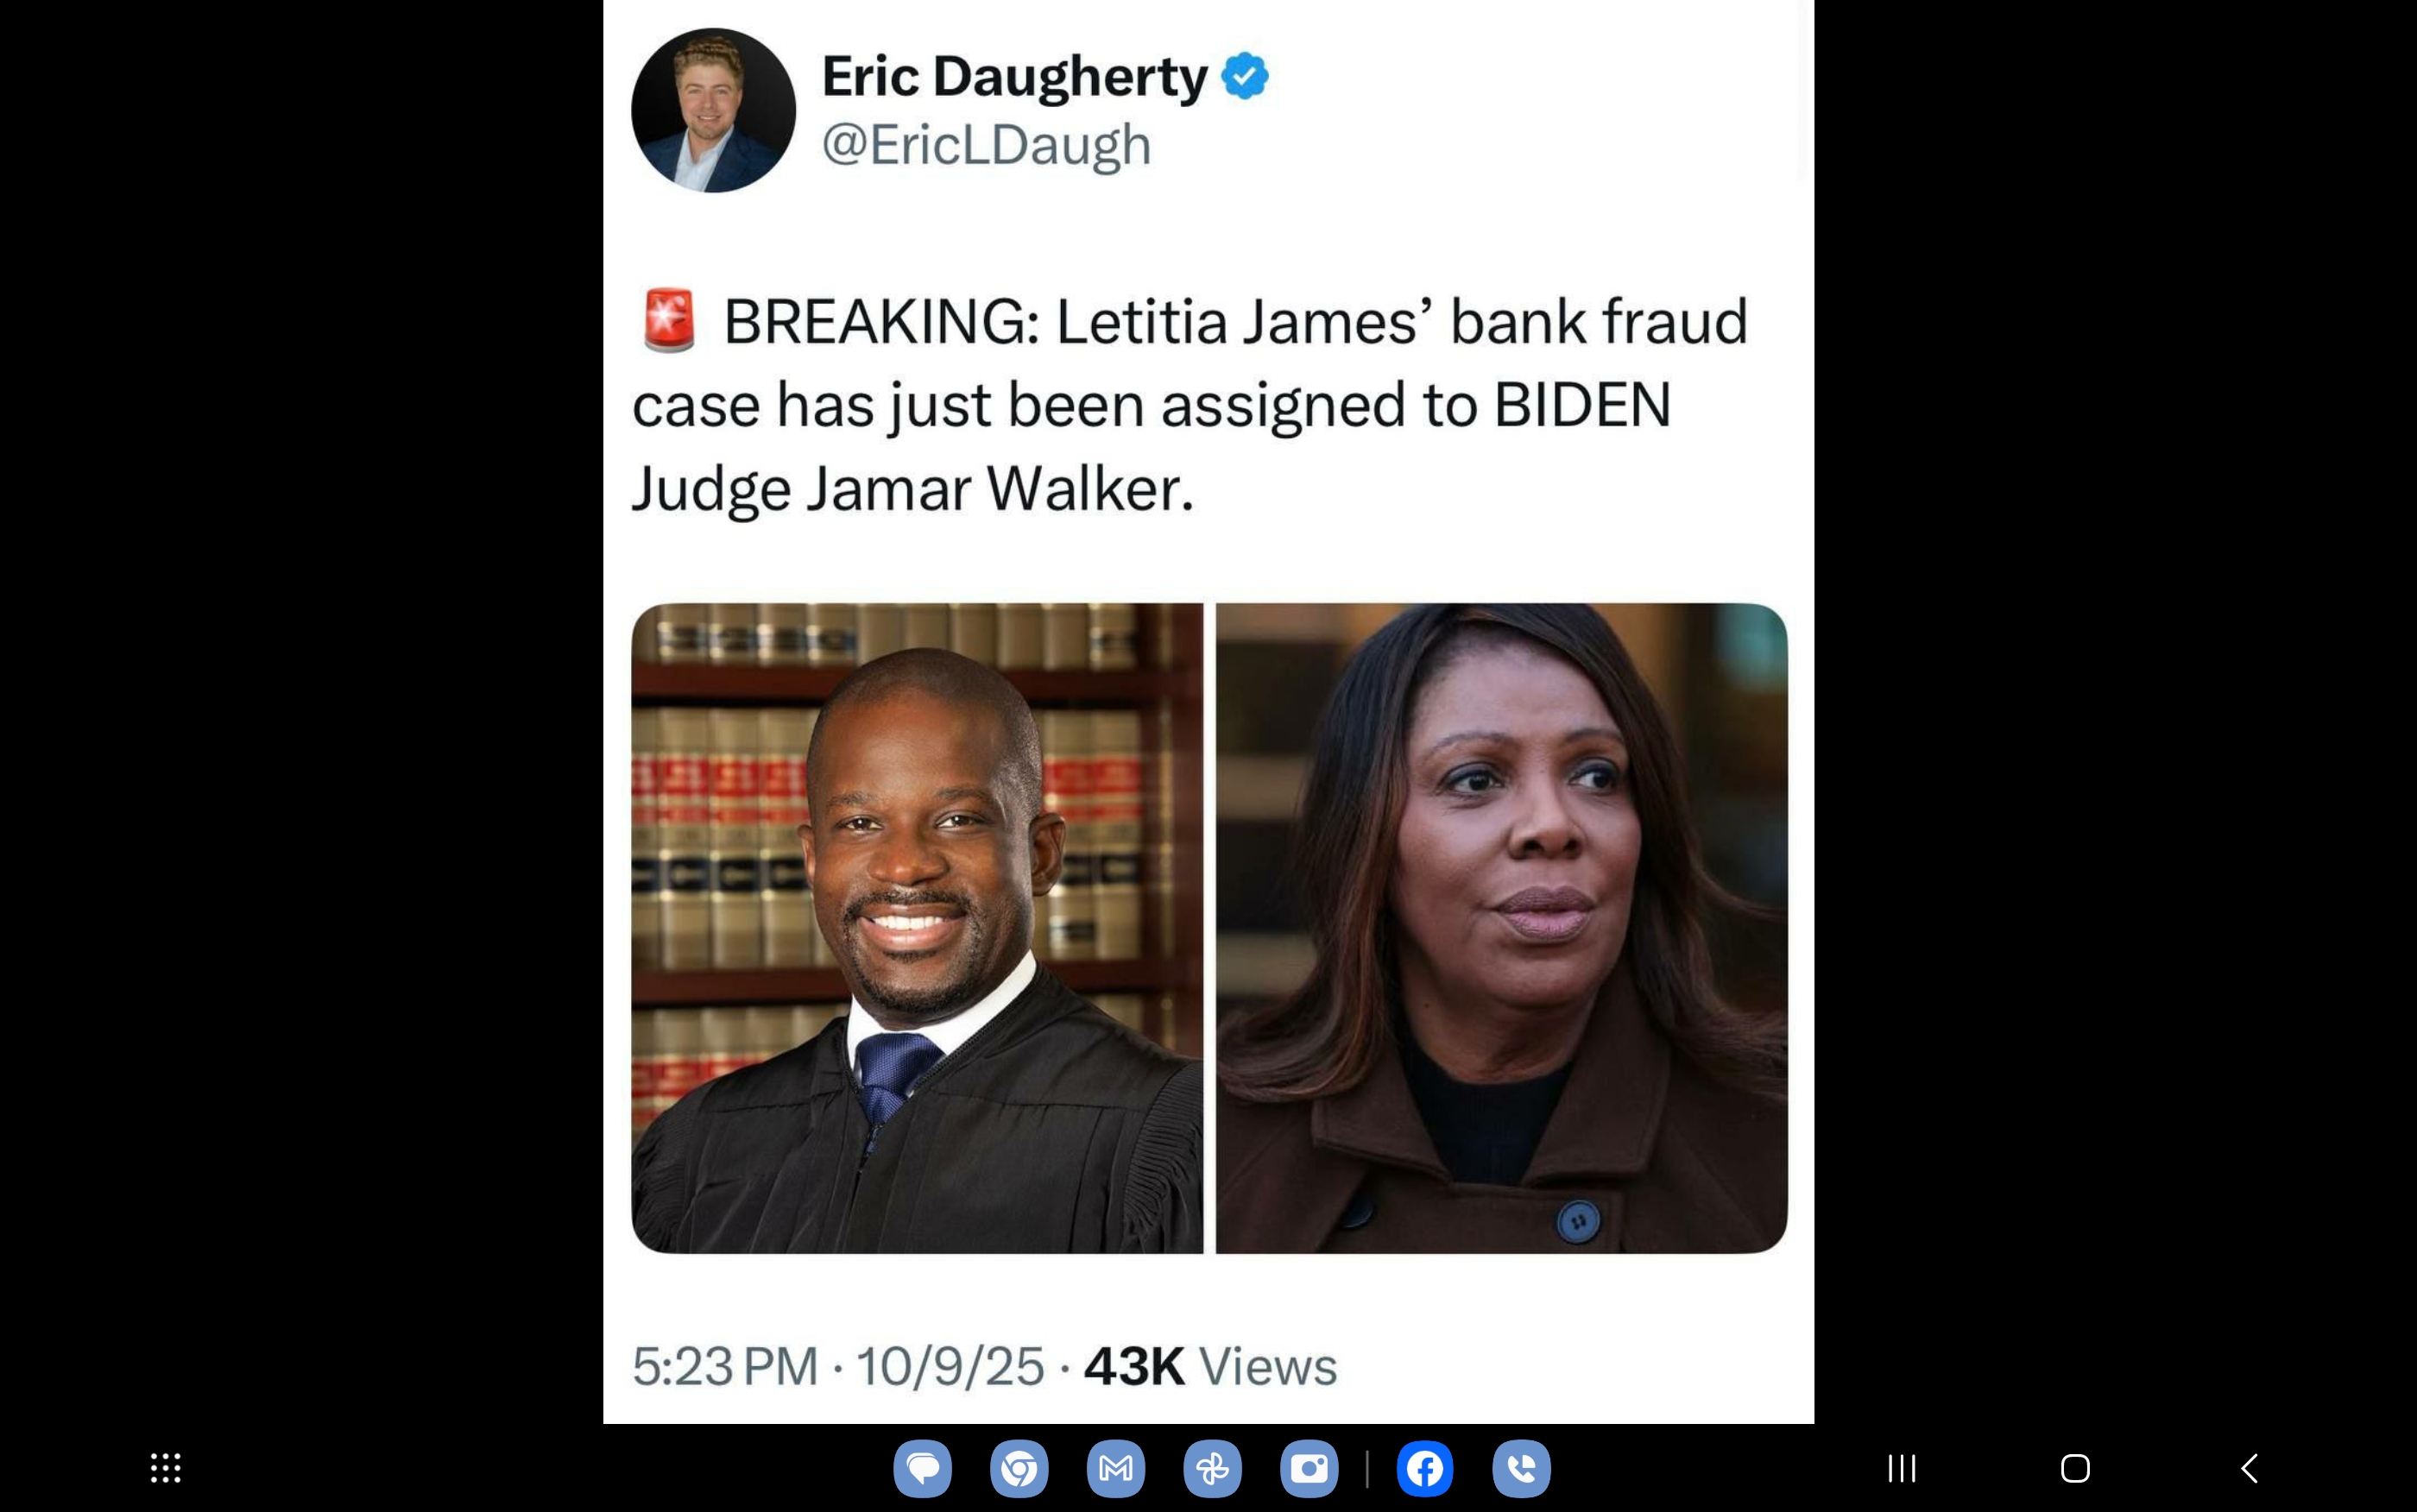Click the 5:23 PM 10/9/25 timestamp

[838, 1367]
